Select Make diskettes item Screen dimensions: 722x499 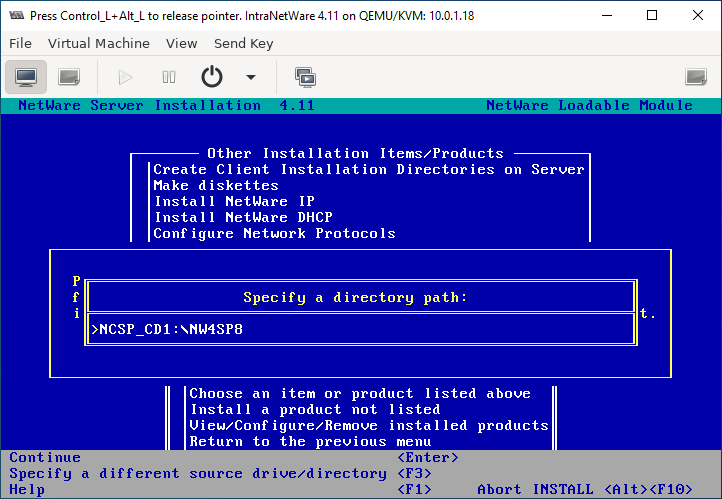(x=216, y=186)
